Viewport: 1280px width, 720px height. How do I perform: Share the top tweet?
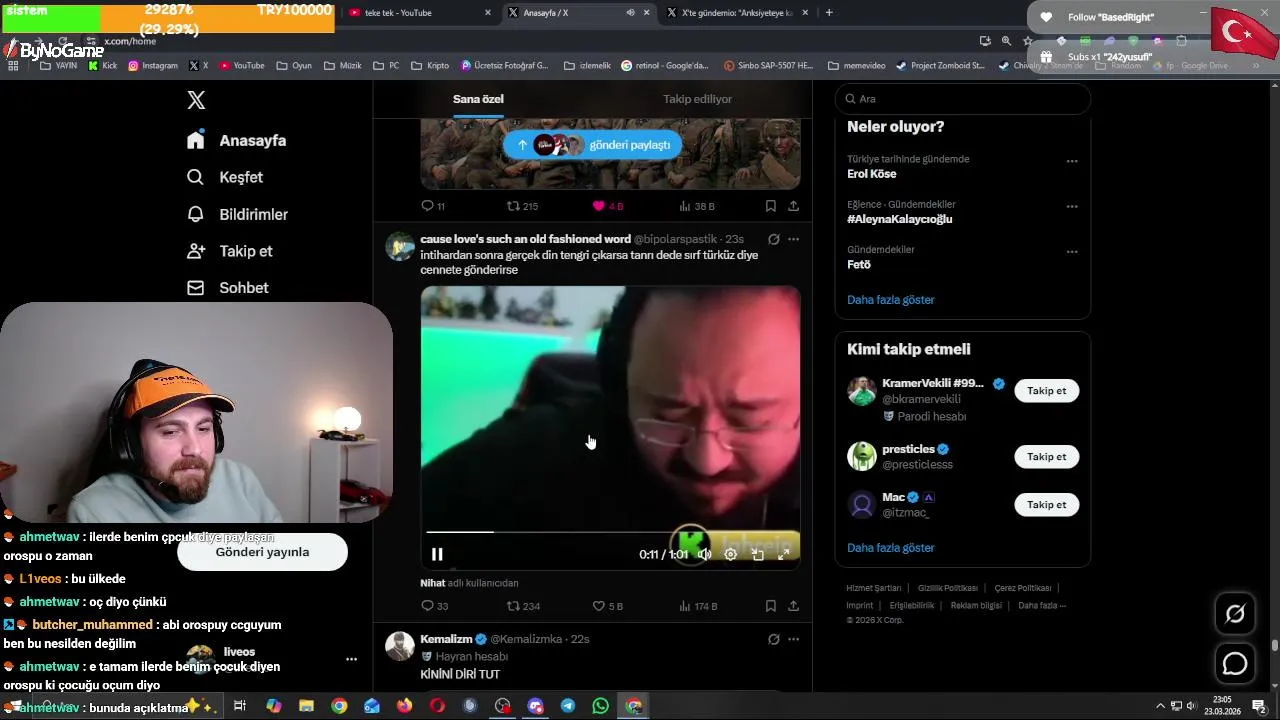793,206
